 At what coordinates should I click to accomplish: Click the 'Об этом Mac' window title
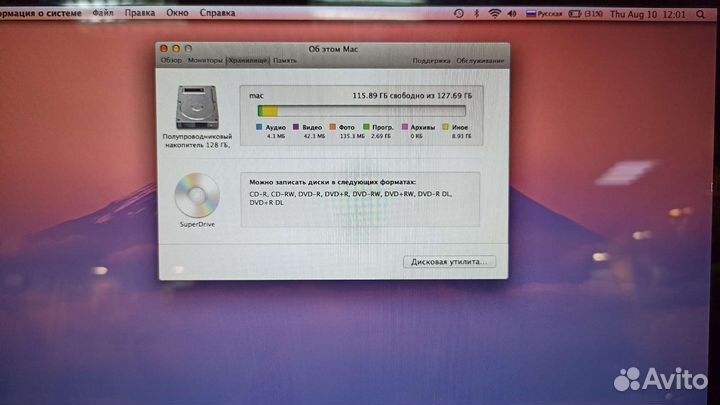[333, 49]
